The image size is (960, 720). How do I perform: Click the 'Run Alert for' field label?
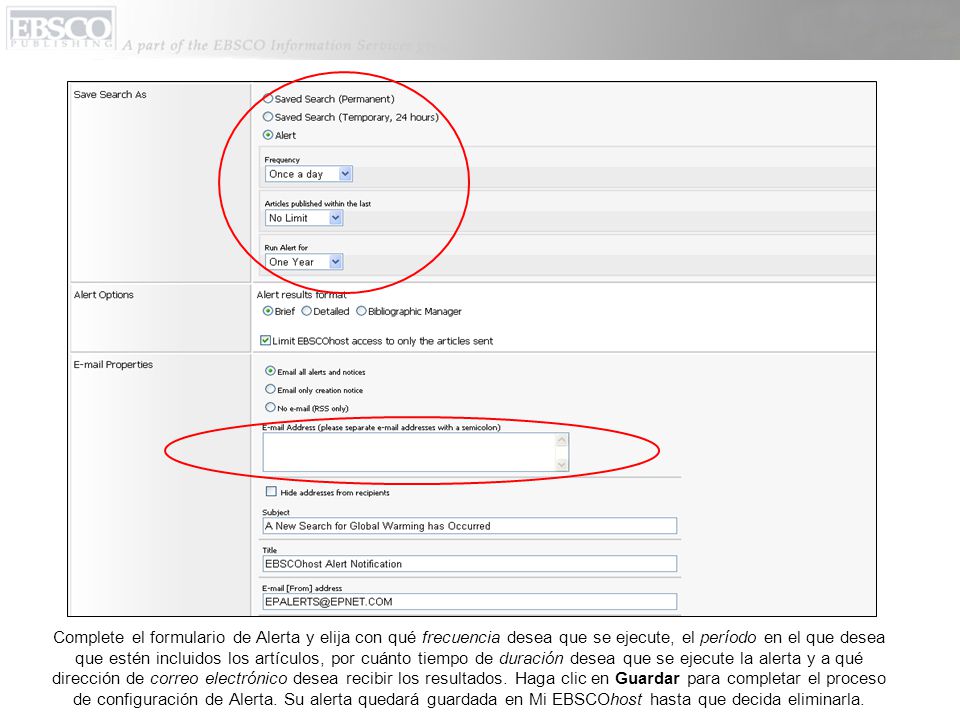[286, 247]
